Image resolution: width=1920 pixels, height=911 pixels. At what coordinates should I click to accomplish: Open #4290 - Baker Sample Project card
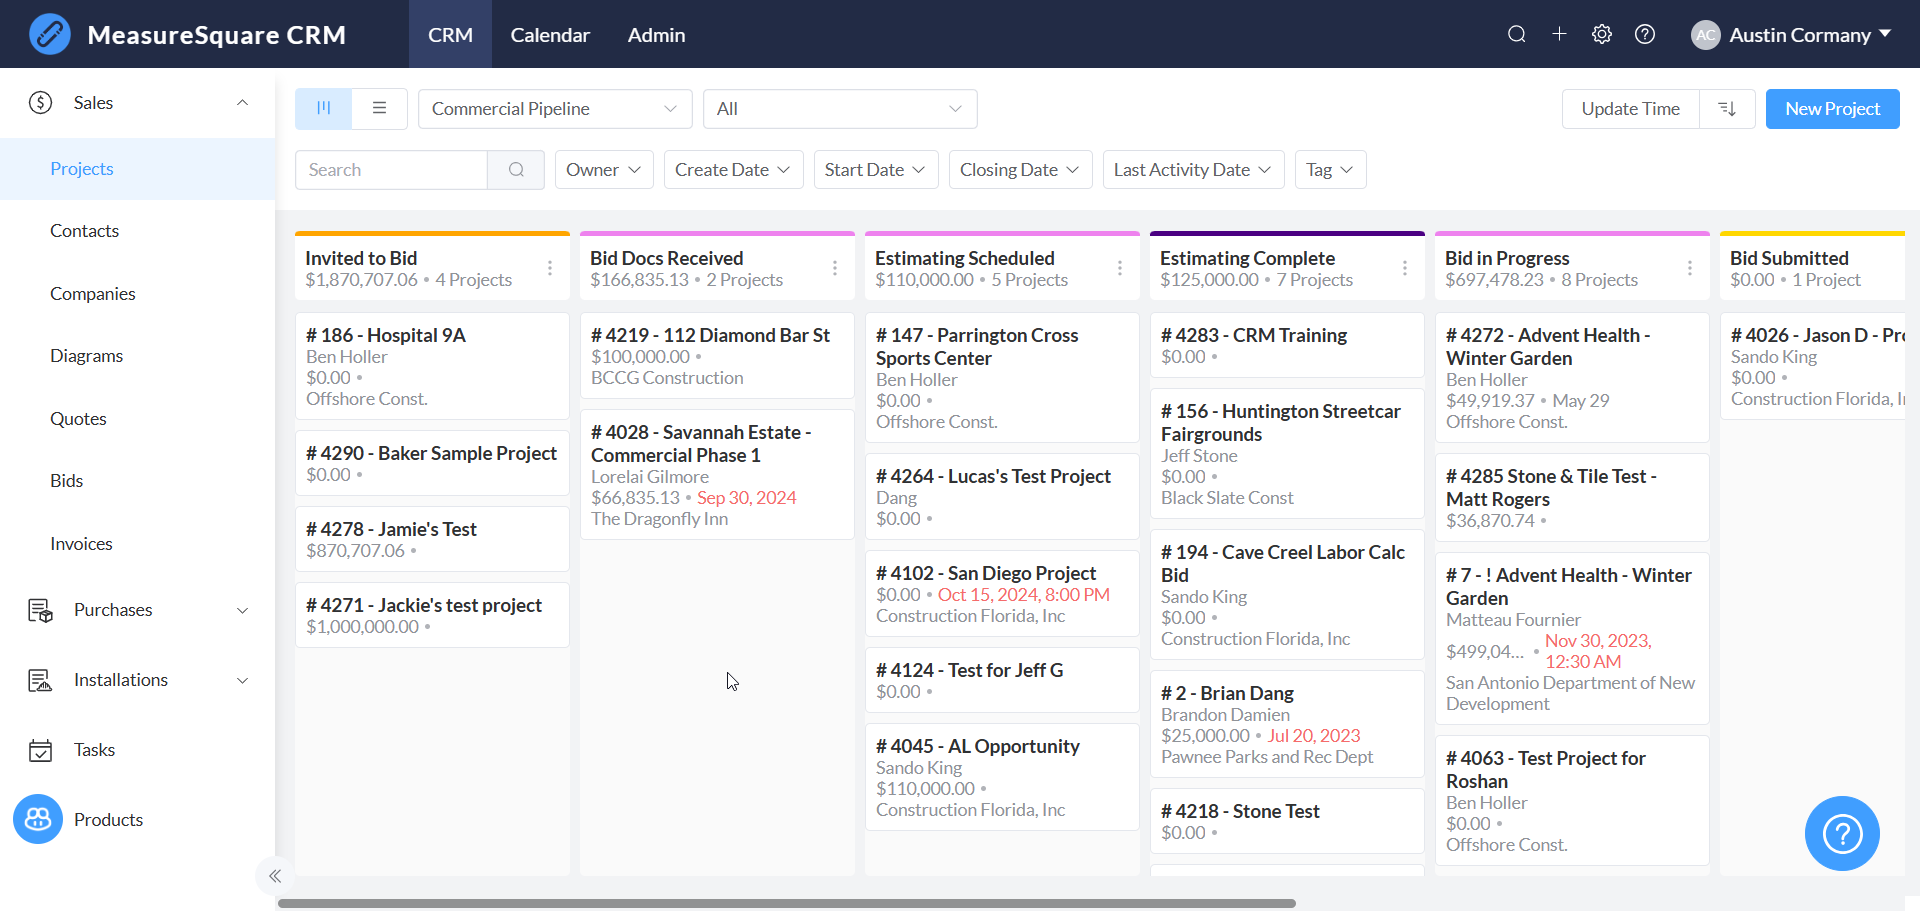click(x=432, y=463)
